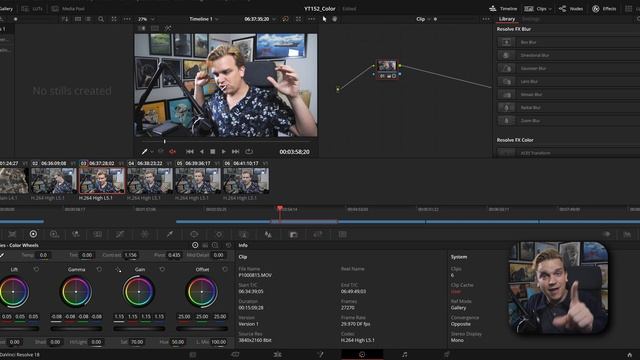Jump to last frame in viewer transport
Viewport: 640px width, 360px height.
(x=236, y=151)
